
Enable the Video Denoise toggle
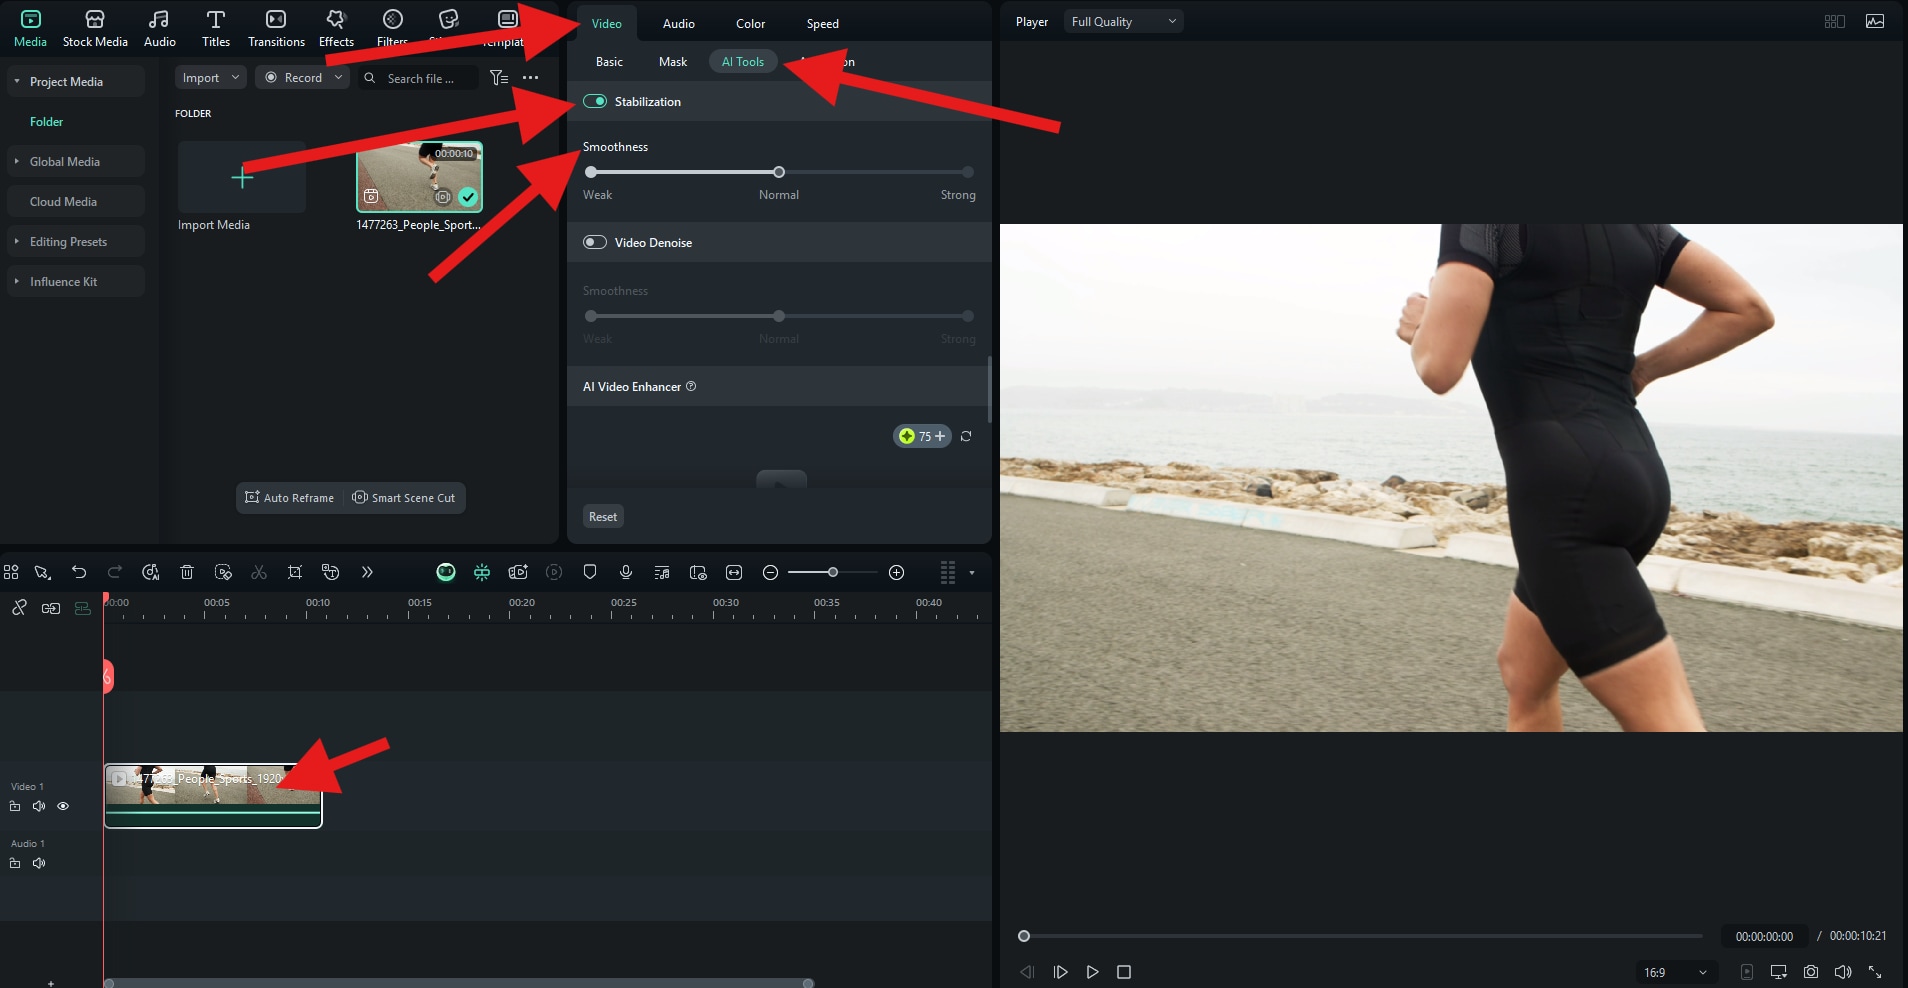click(595, 242)
